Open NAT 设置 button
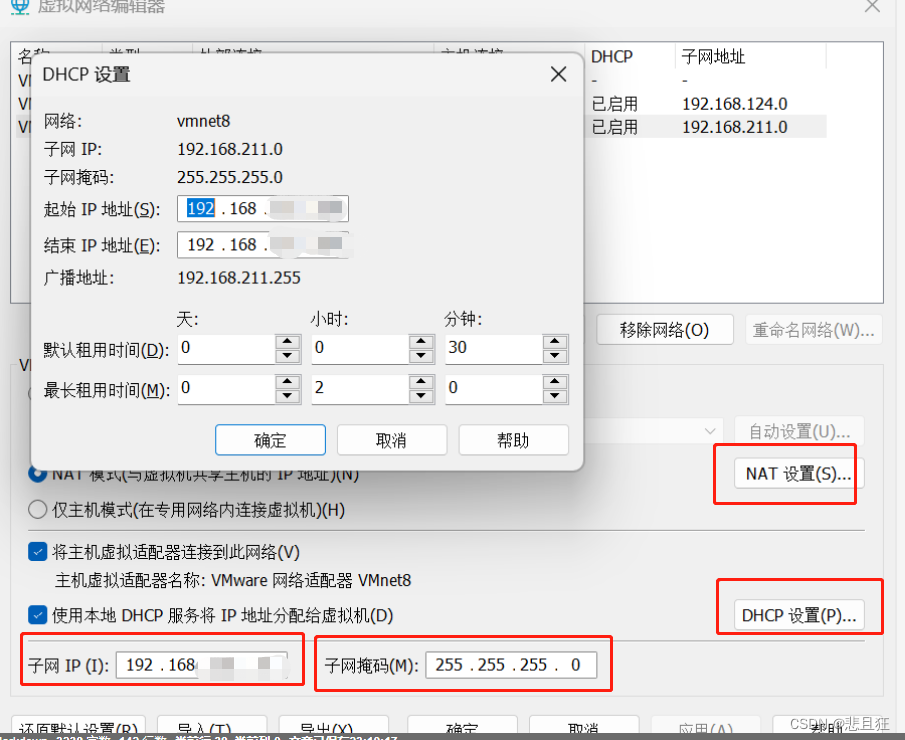 798,474
